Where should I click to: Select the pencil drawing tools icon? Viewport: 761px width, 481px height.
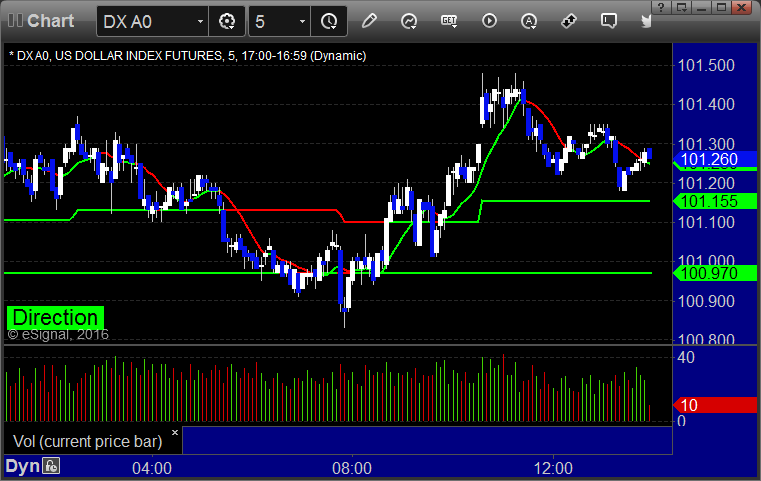pos(369,21)
